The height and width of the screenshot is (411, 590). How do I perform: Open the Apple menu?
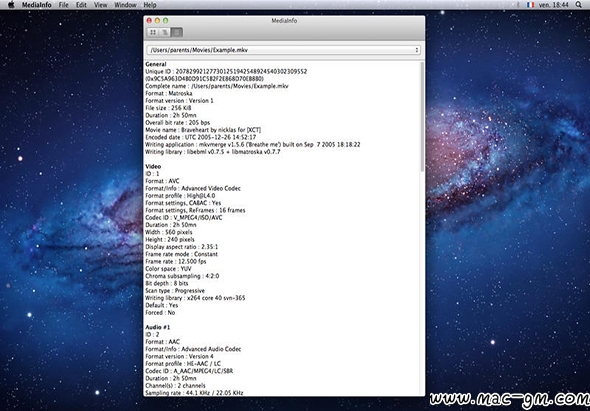(11, 5)
